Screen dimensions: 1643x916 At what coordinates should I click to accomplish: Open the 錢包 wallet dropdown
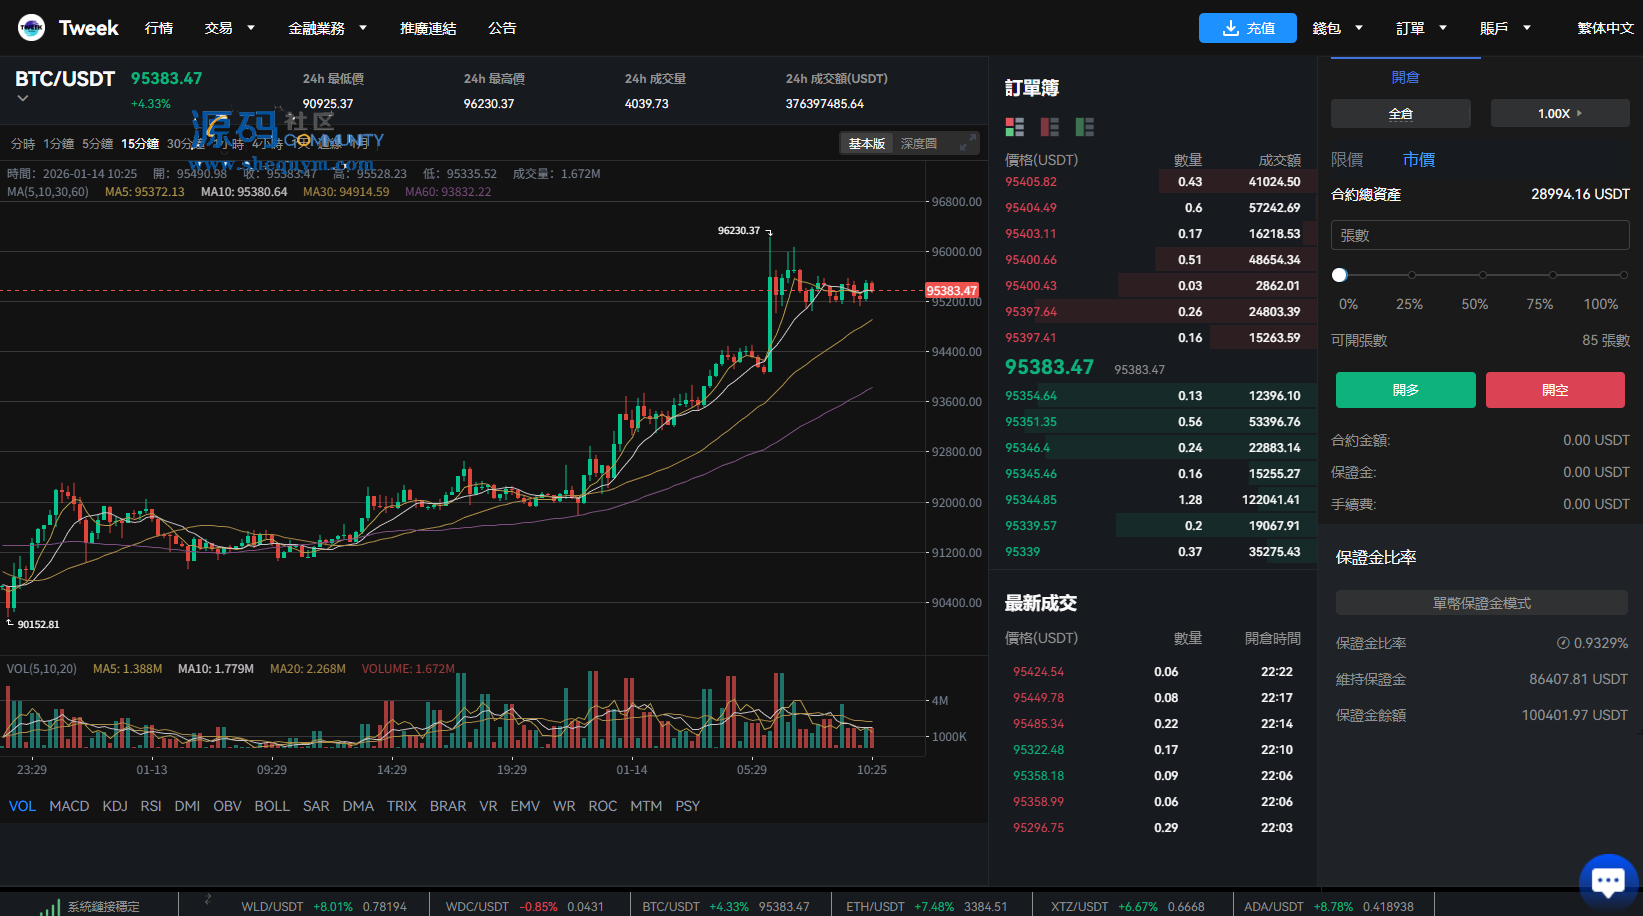[x=1337, y=28]
